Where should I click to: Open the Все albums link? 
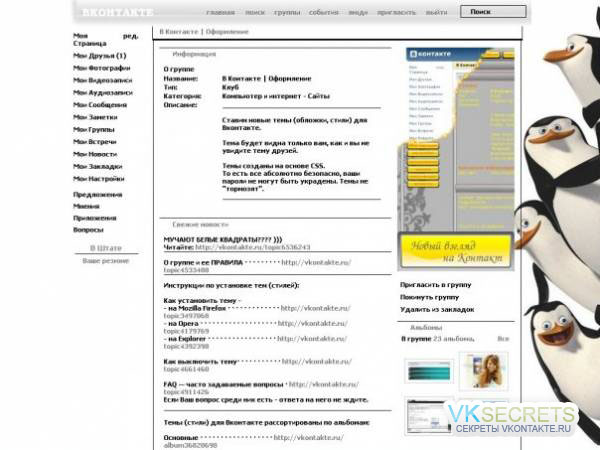pyautogui.click(x=503, y=339)
